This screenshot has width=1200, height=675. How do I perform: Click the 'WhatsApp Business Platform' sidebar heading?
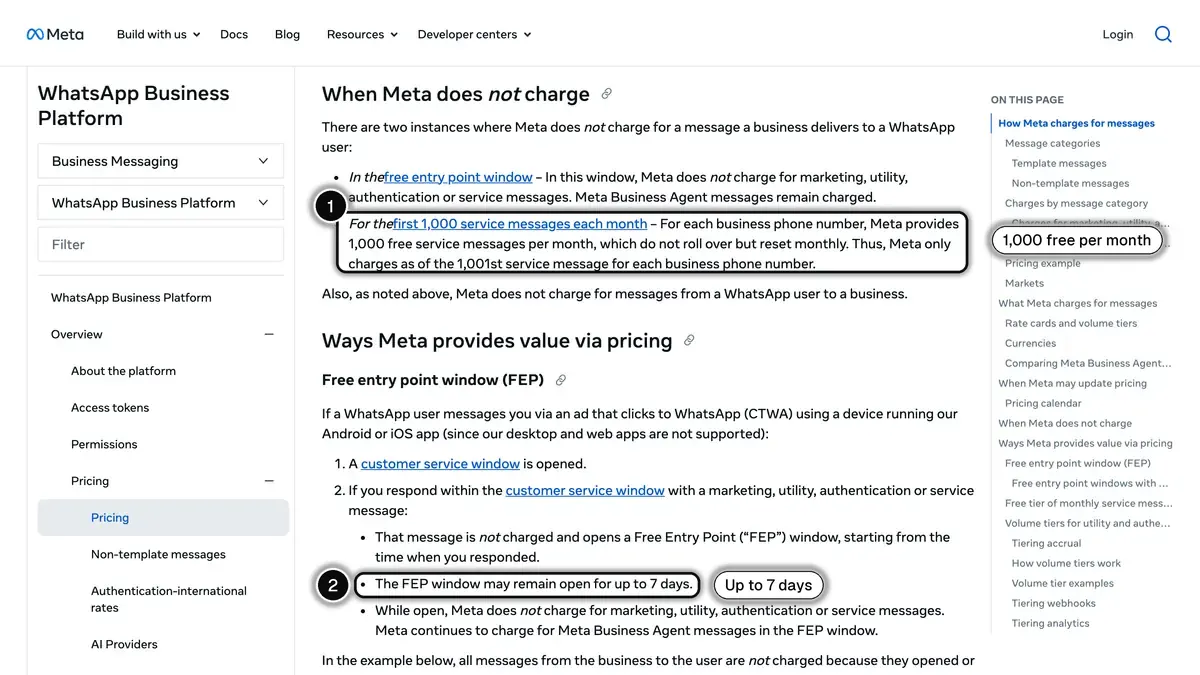click(x=133, y=105)
